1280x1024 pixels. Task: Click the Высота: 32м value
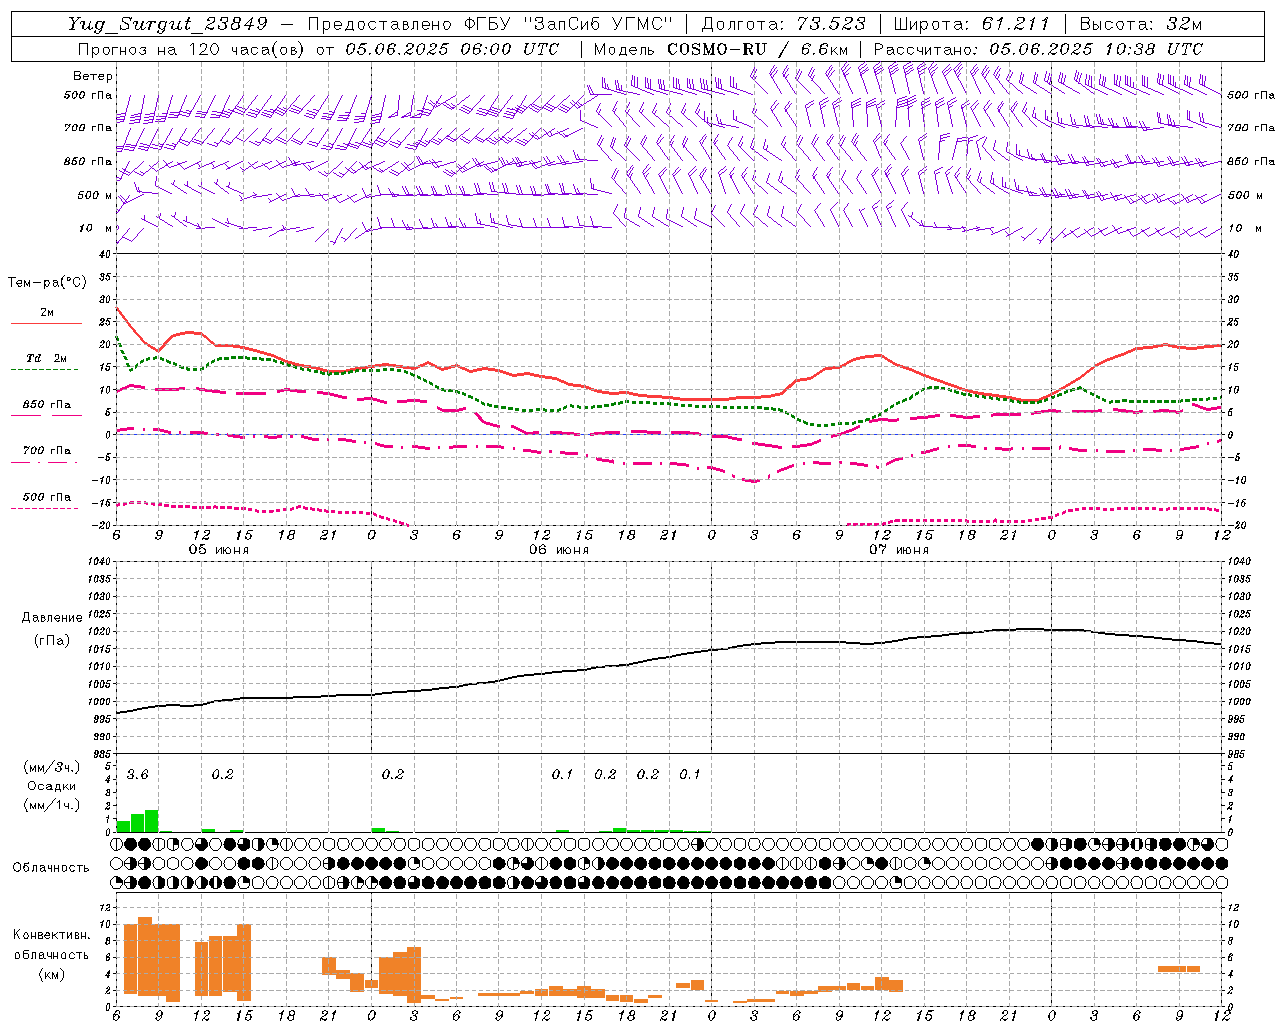tap(1141, 24)
